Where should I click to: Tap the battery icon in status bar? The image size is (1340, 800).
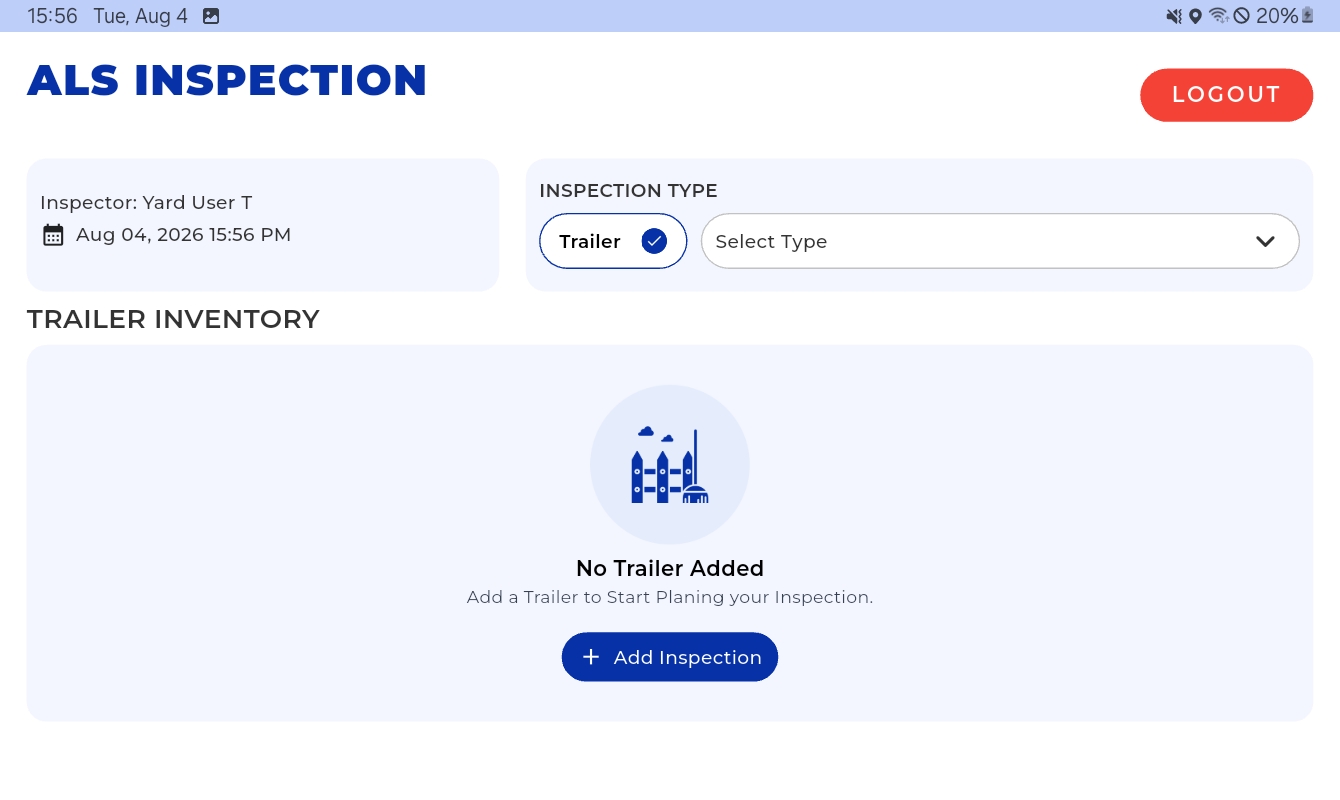click(1307, 16)
